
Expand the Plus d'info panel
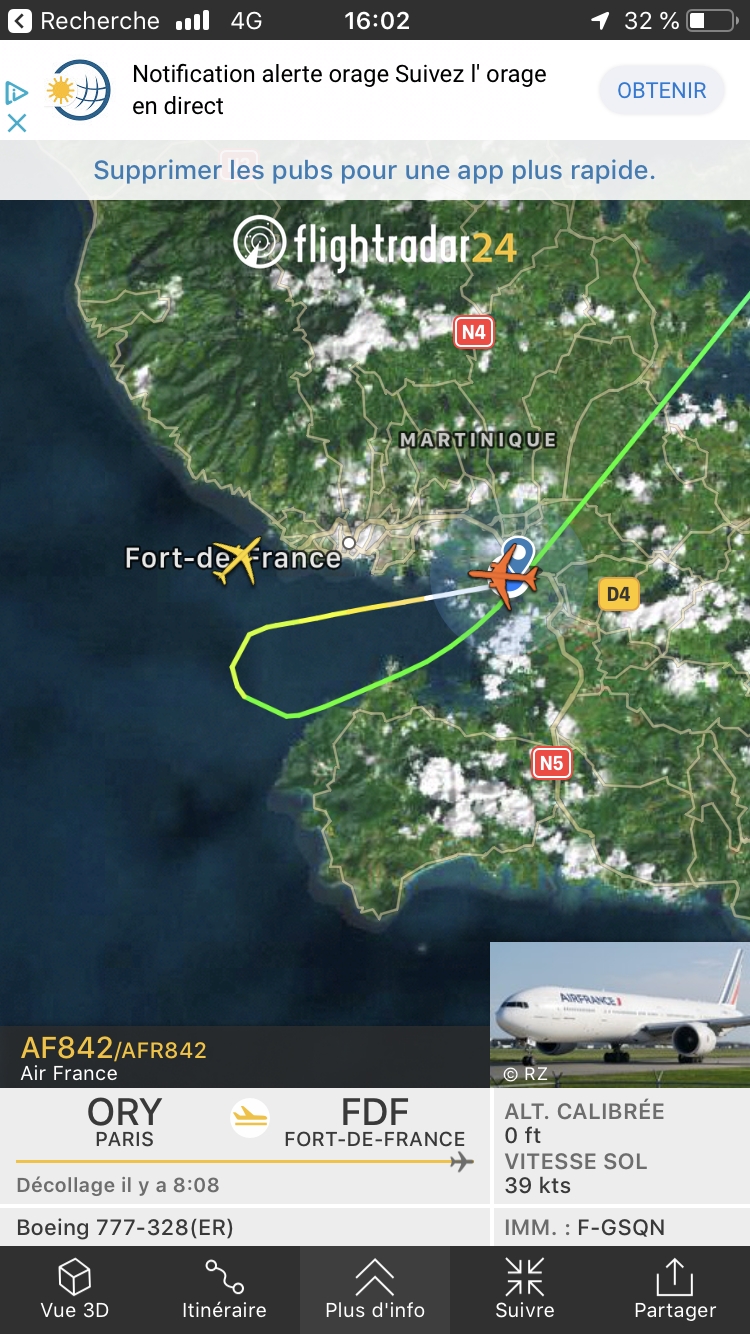pos(375,1290)
